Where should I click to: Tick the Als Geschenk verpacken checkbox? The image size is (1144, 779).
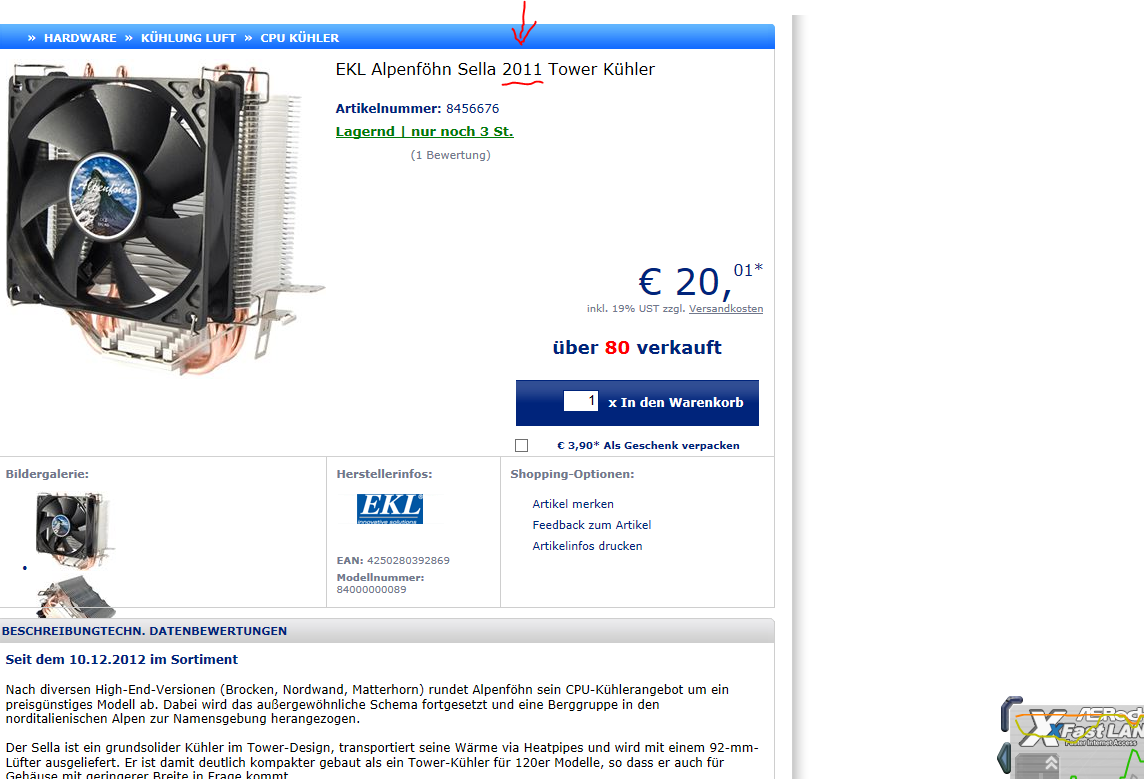(521, 445)
